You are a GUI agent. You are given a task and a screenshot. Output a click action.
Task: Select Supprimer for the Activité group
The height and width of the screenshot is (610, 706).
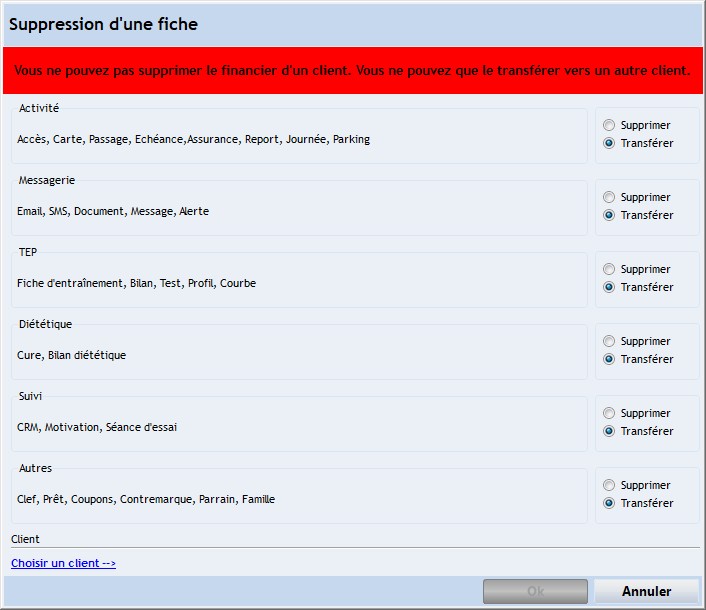[x=609, y=126]
